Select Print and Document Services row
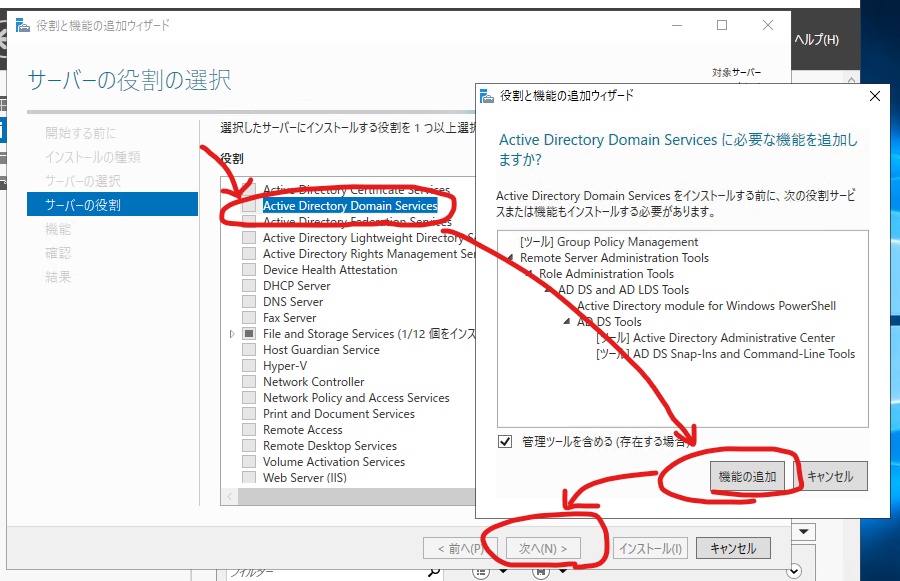The image size is (900, 581). point(339,414)
